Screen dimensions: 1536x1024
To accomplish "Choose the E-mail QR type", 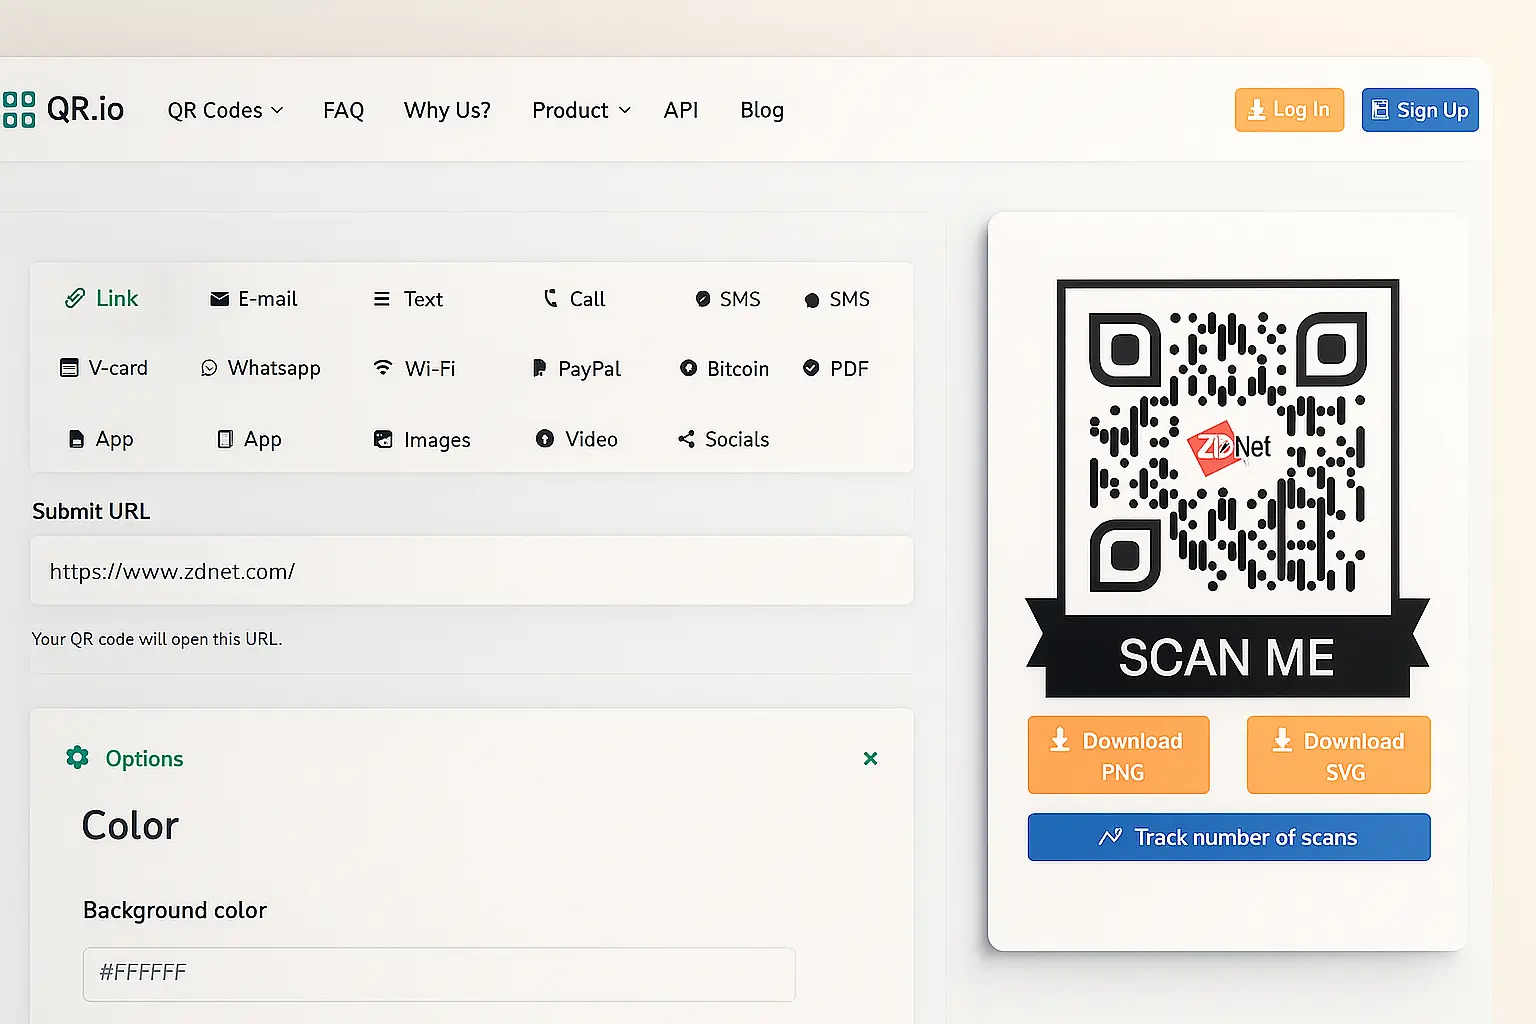I will 254,299.
